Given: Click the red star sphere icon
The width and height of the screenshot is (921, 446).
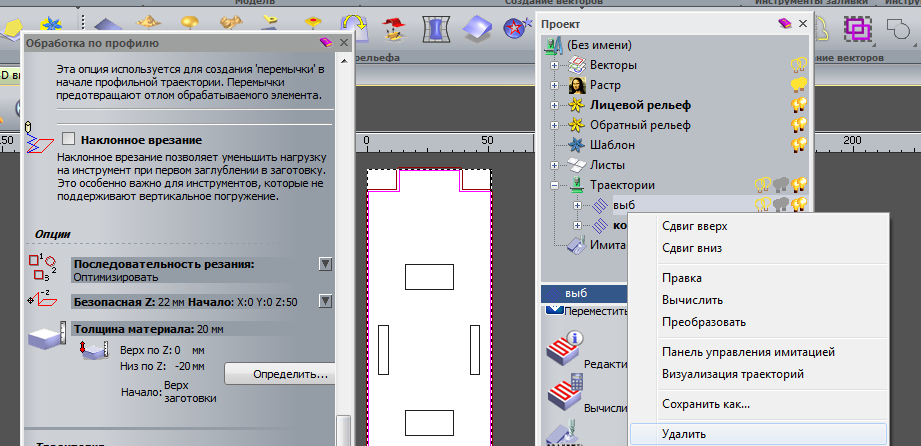Looking at the screenshot, I should point(516,28).
